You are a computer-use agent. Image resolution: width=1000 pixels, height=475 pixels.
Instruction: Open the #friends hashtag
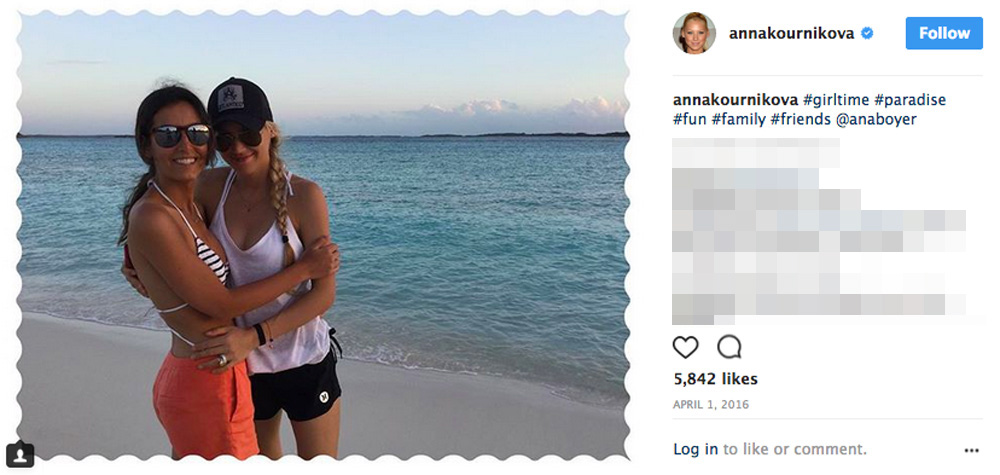pyautogui.click(x=800, y=119)
